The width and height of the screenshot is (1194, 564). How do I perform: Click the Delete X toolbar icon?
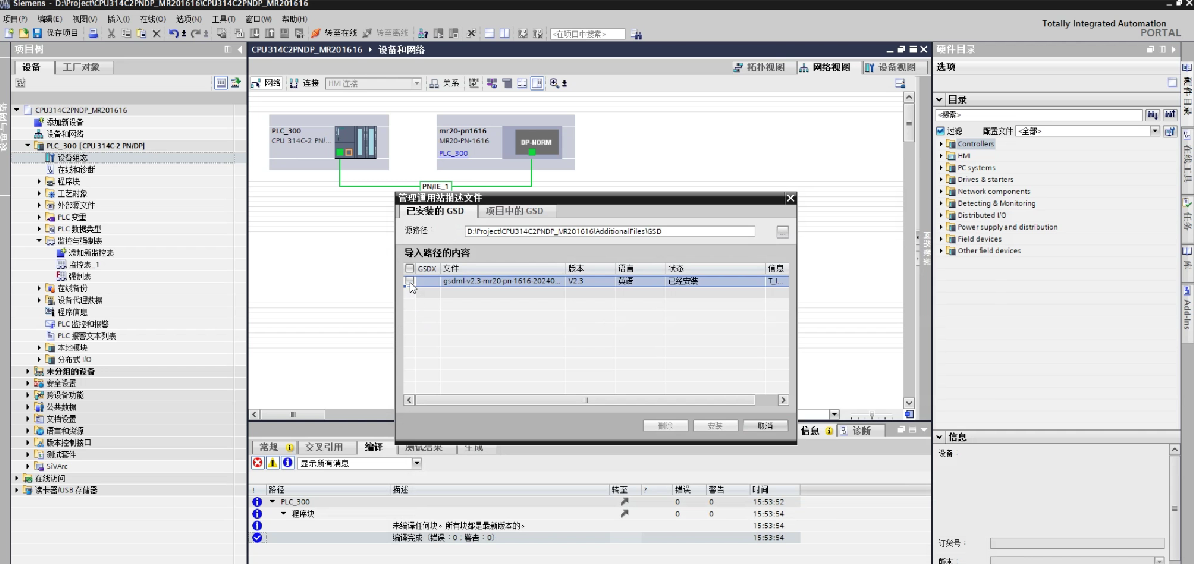coord(156,33)
